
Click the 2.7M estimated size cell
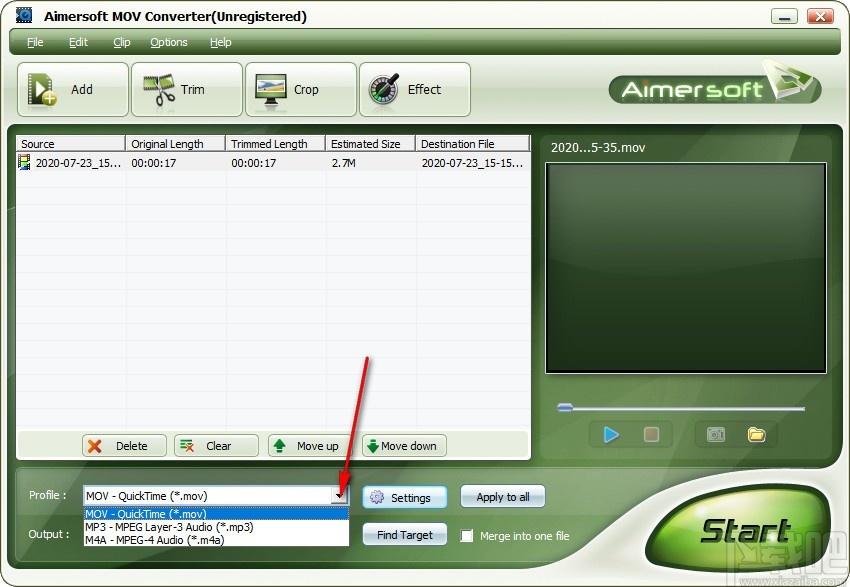(344, 163)
